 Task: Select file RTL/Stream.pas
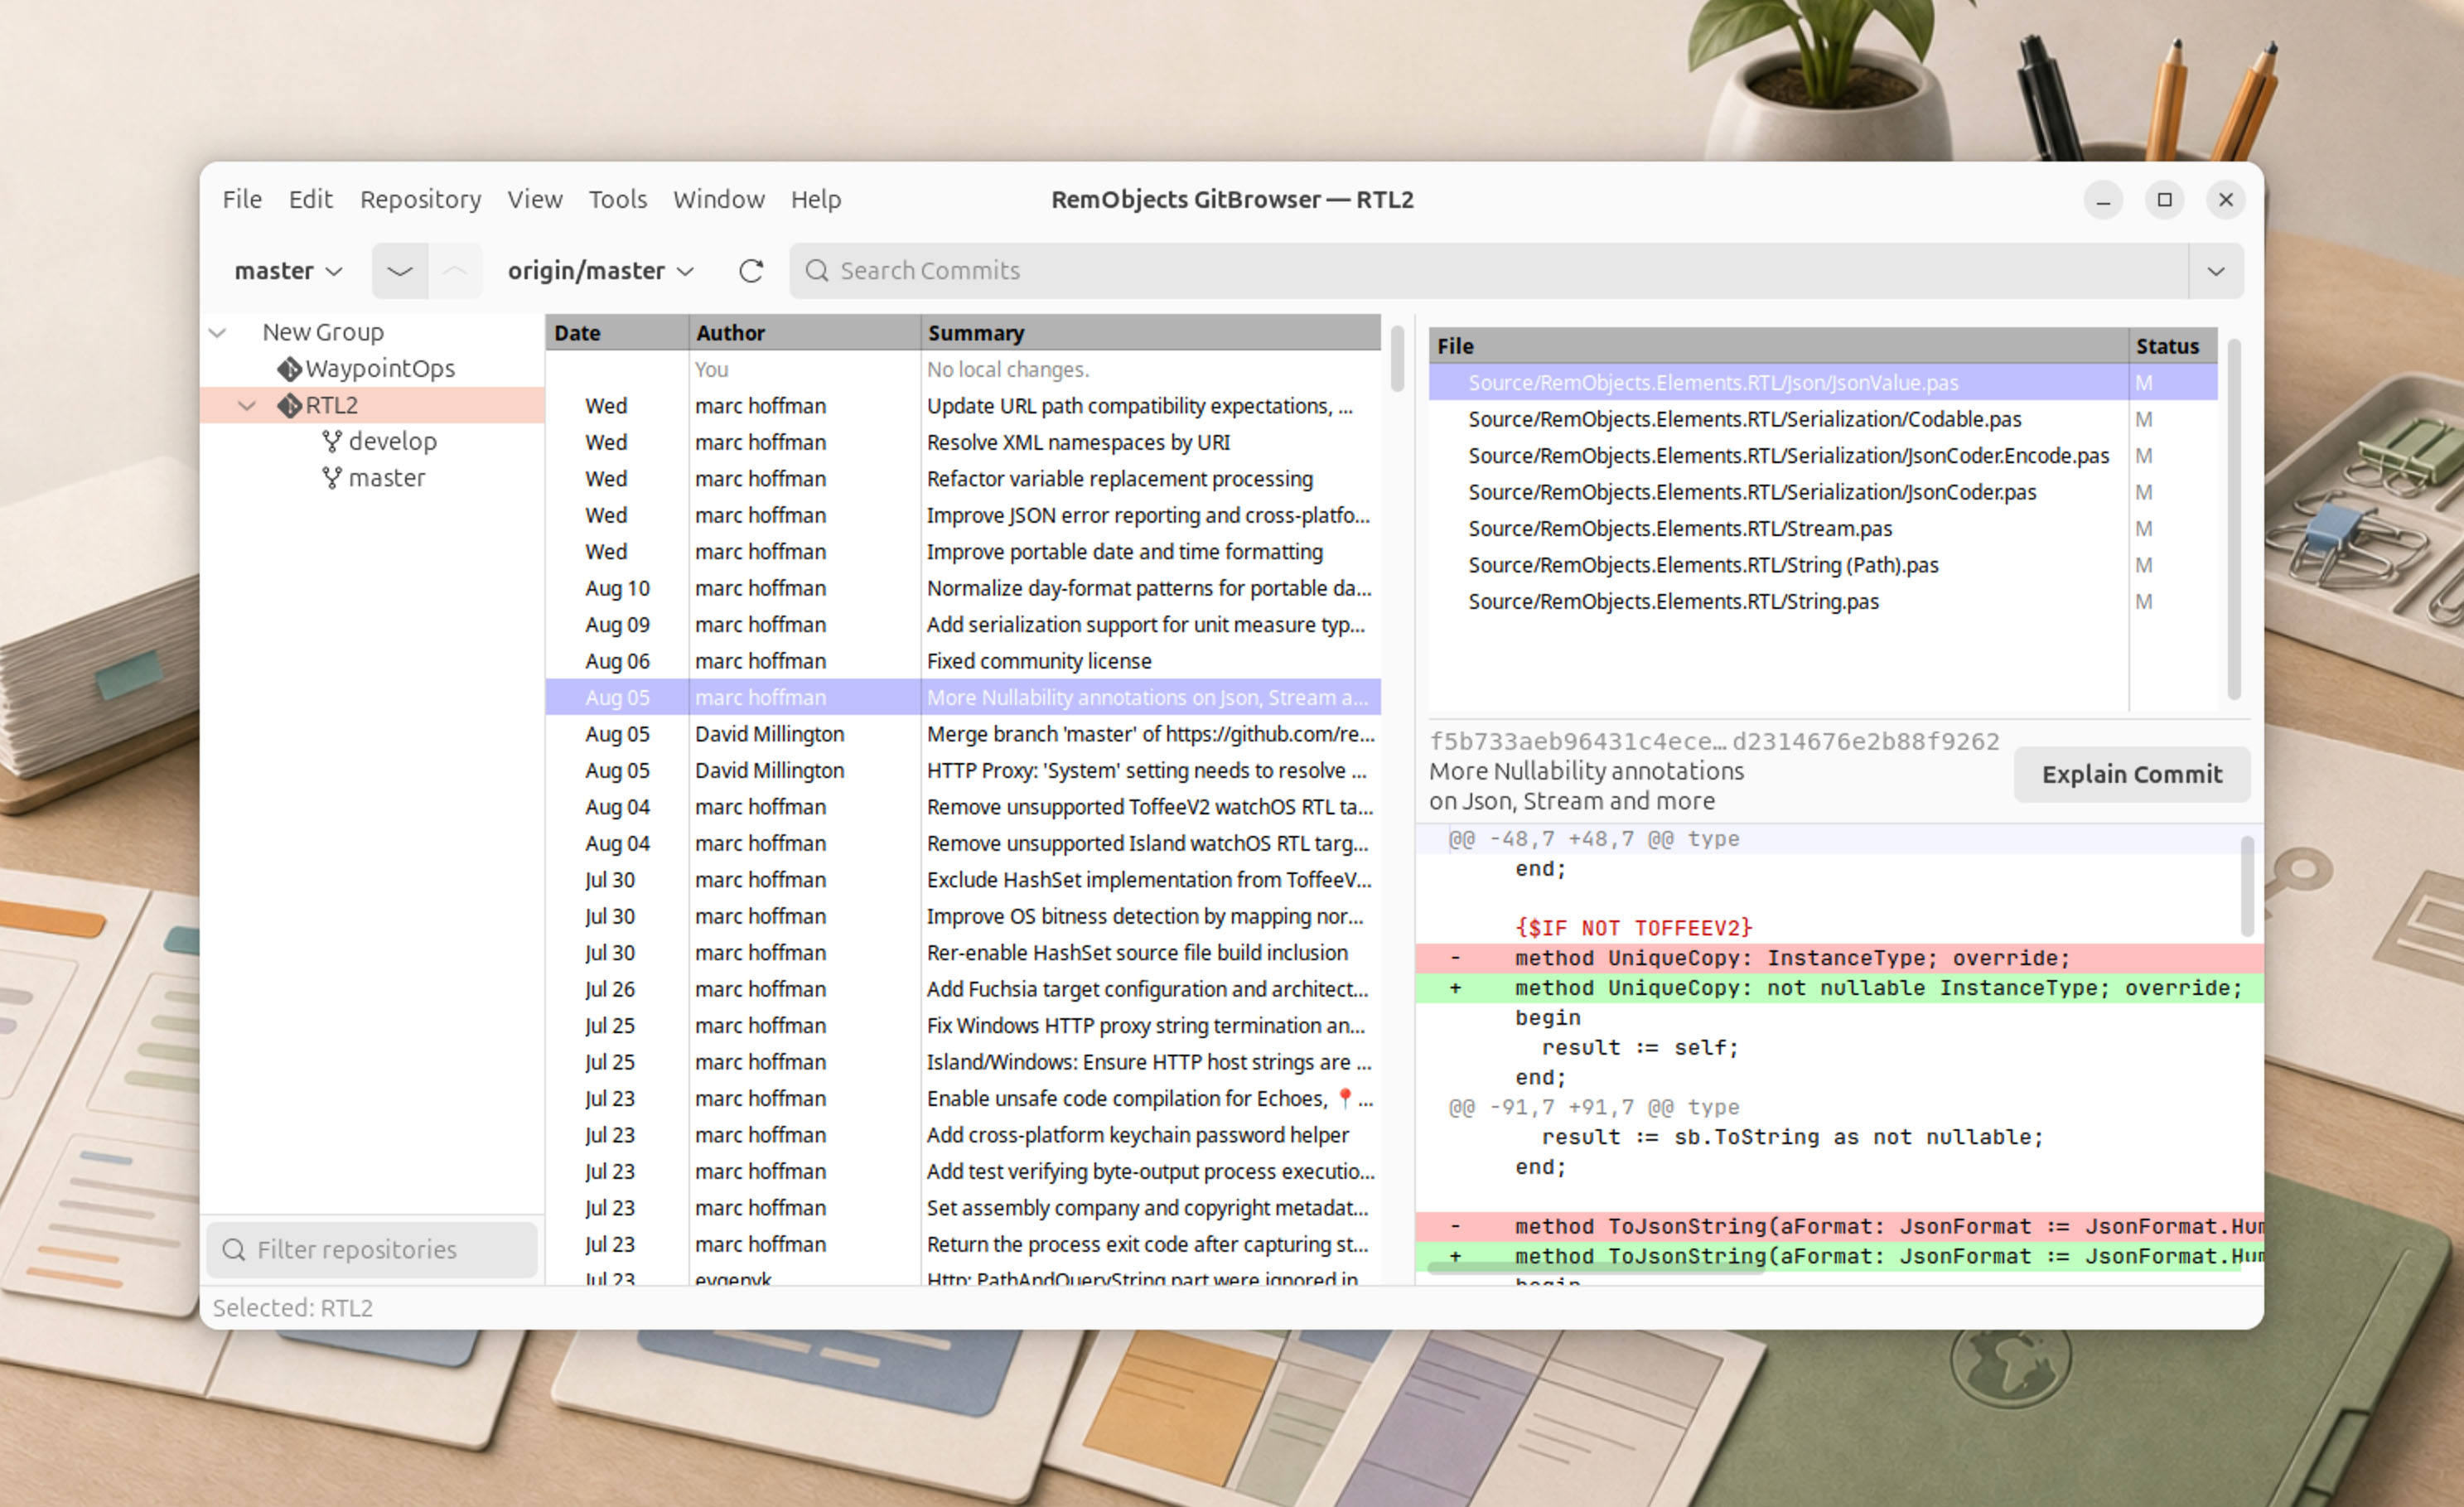tap(1822, 529)
